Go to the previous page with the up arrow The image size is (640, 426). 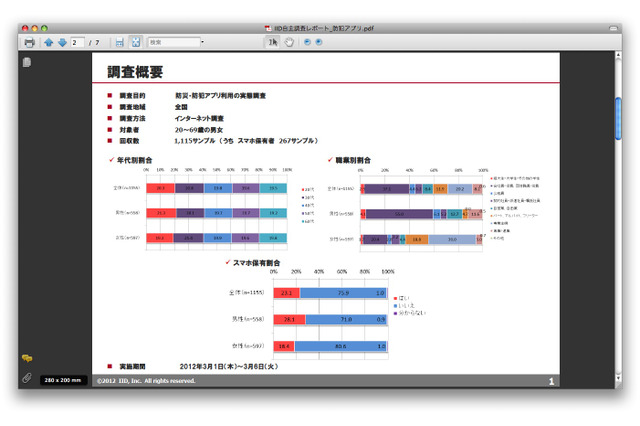[49, 42]
